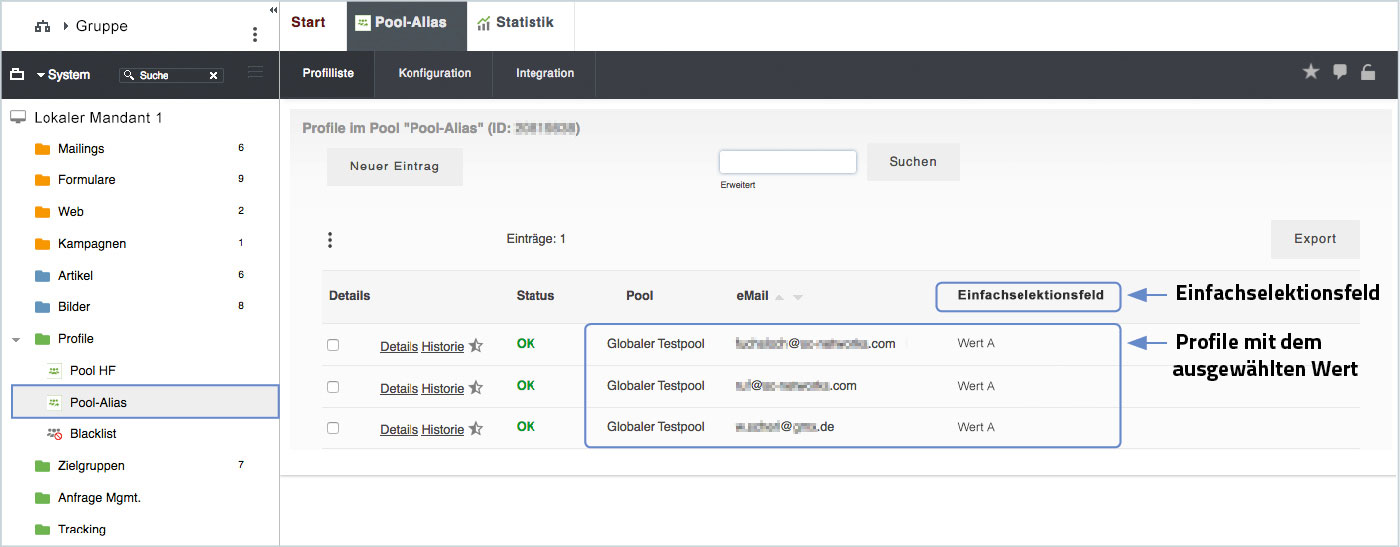Focus the search input next to Suchen
Viewport: 1400px width, 547px height.
[x=787, y=162]
